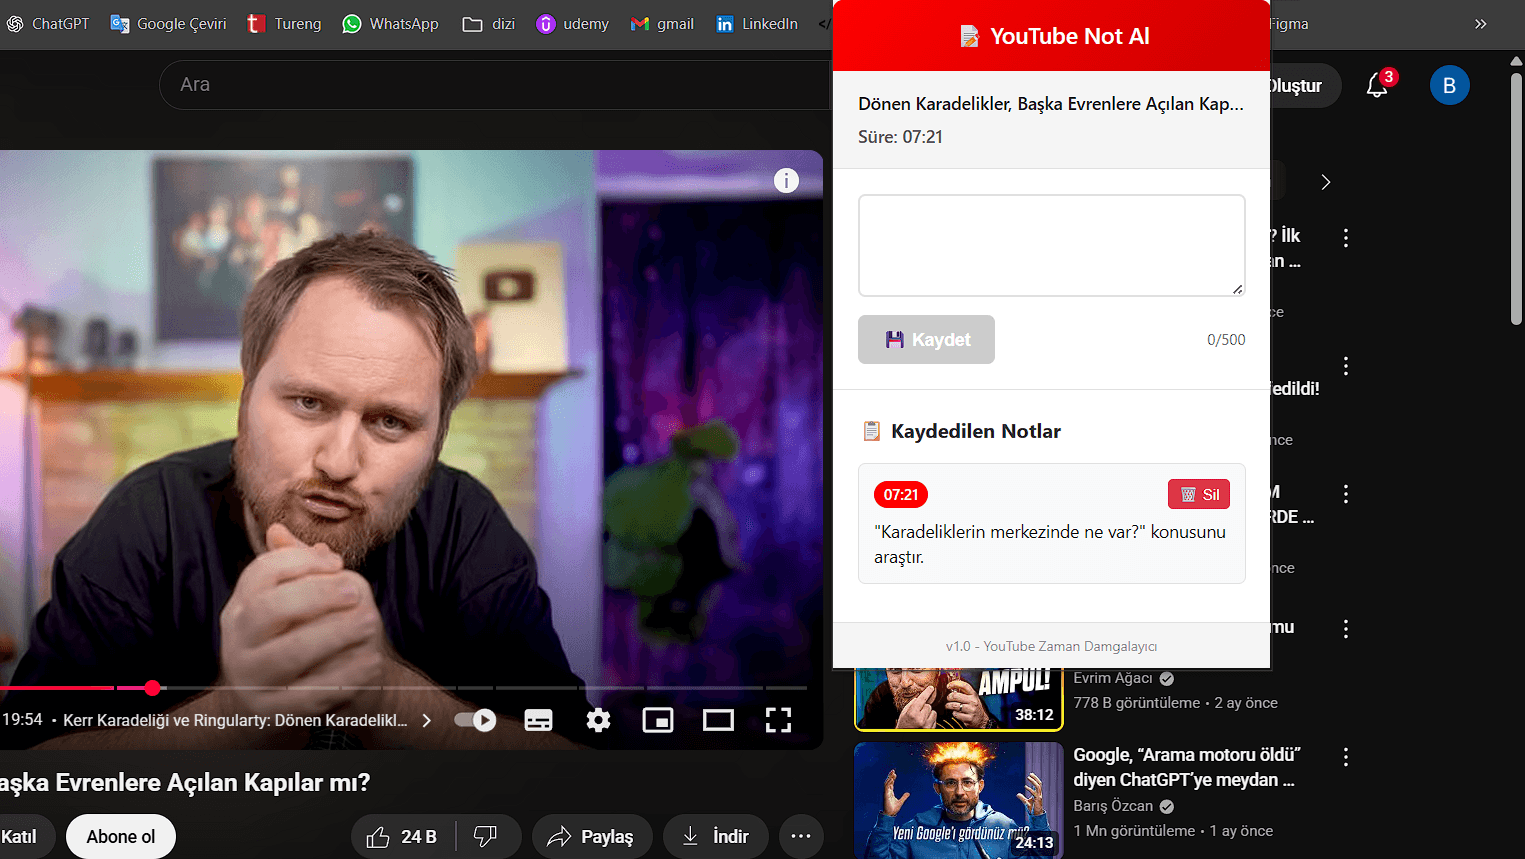The width and height of the screenshot is (1525, 859).
Task: Open the notifications bell
Action: point(1378,86)
